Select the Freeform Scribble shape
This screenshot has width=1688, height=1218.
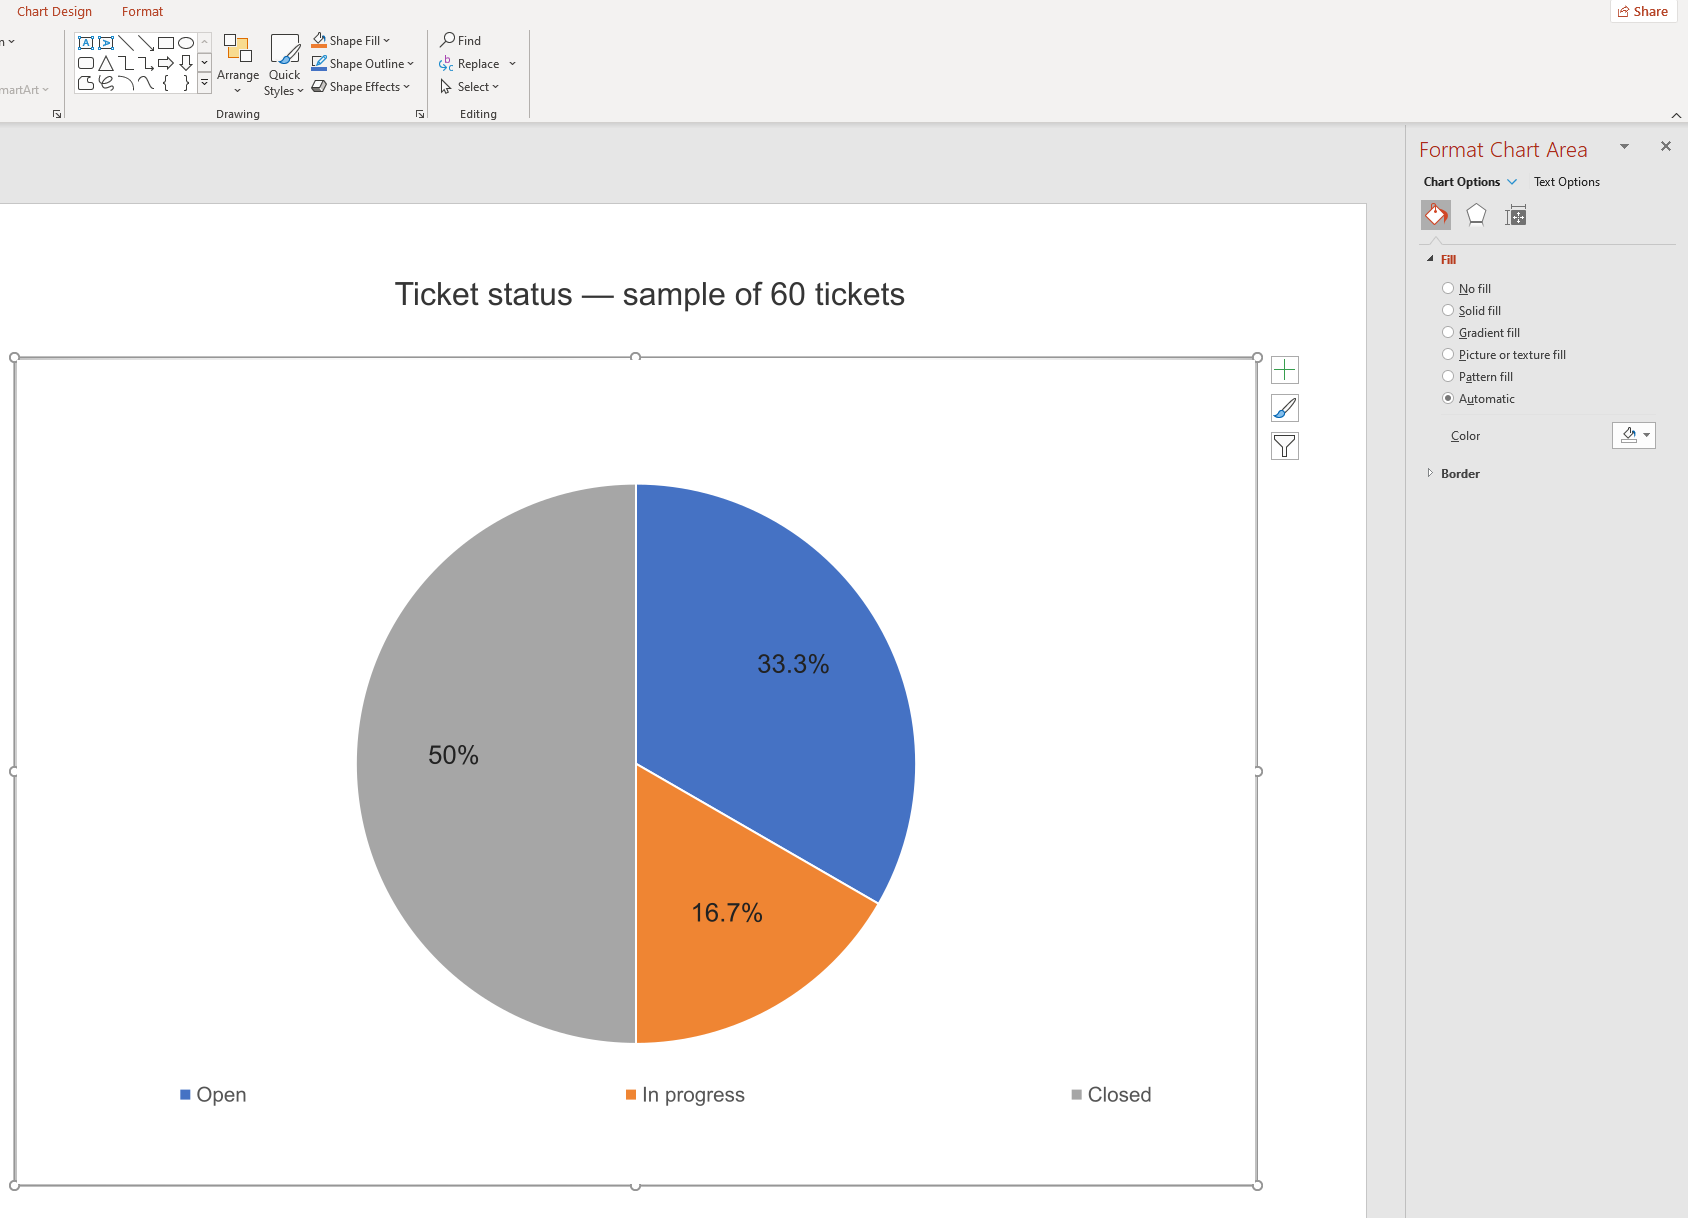coord(106,83)
